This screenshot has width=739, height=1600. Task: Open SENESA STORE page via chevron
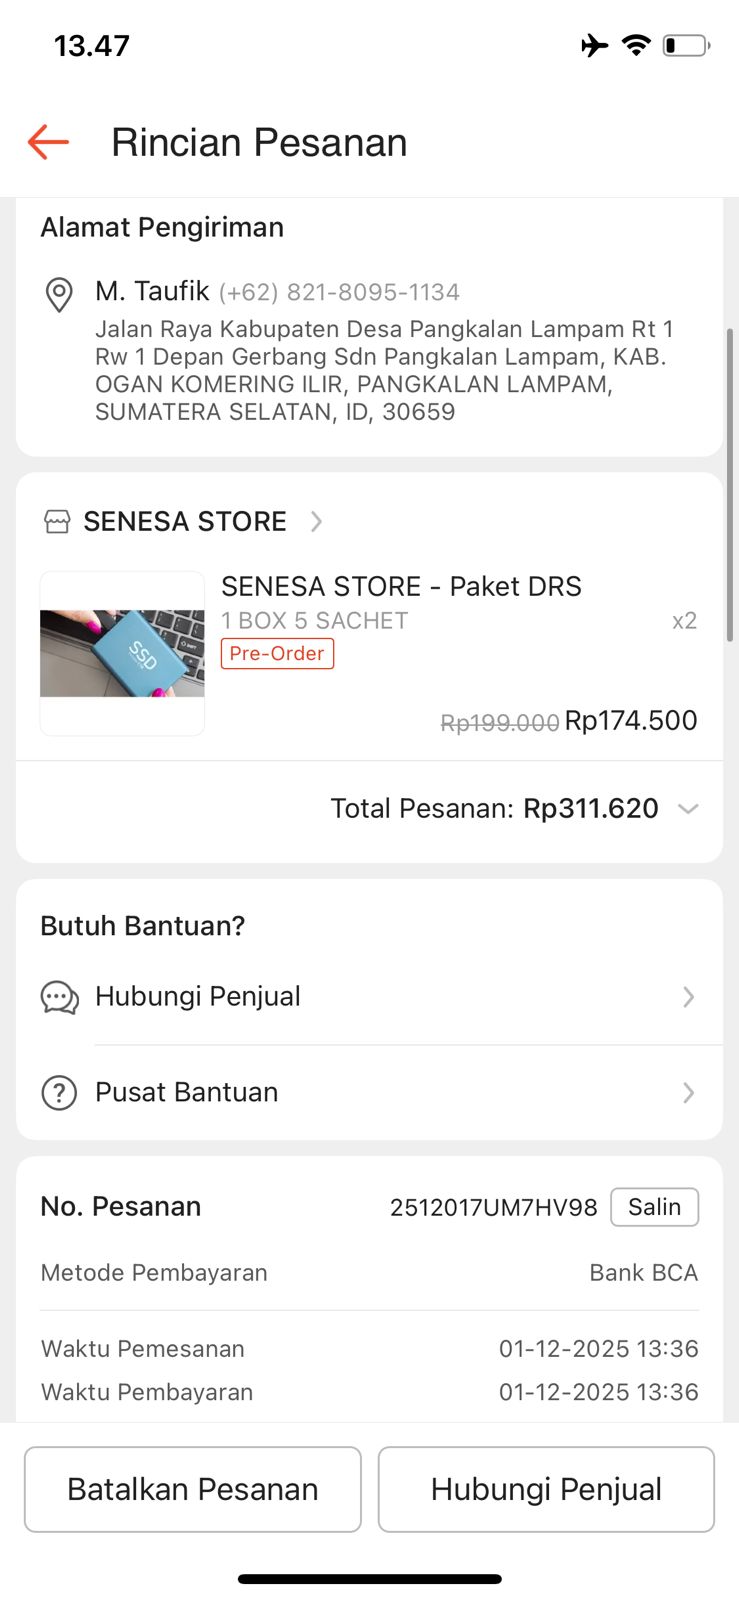coord(316,522)
